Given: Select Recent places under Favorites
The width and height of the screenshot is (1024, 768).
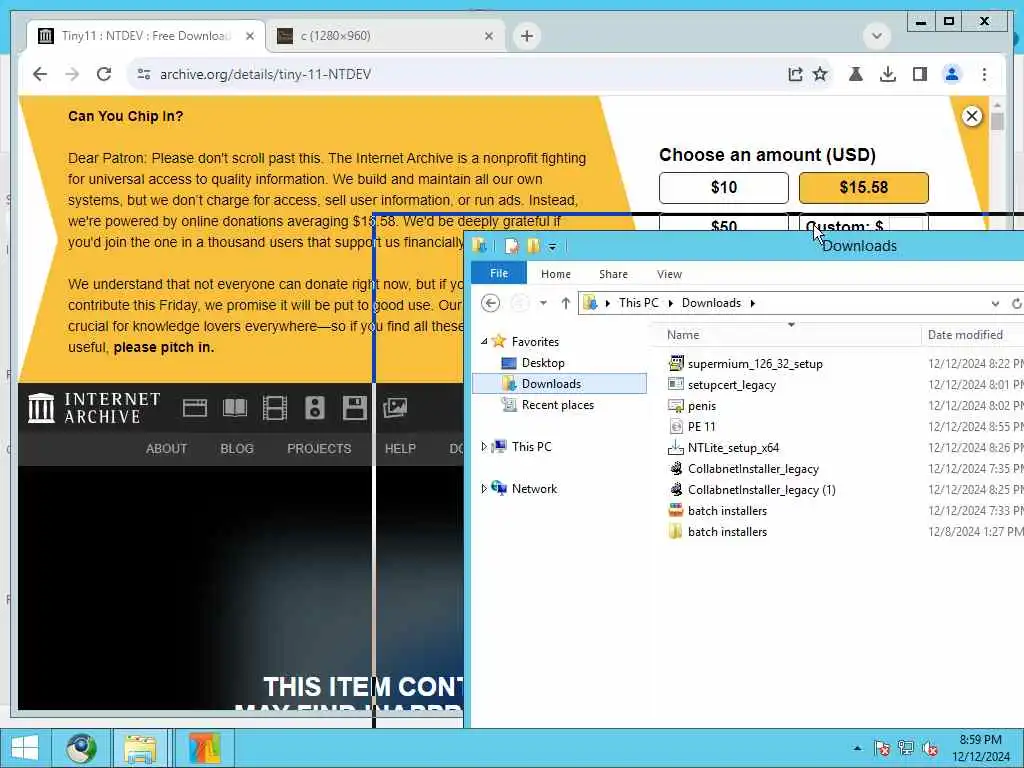Looking at the screenshot, I should tap(558, 405).
